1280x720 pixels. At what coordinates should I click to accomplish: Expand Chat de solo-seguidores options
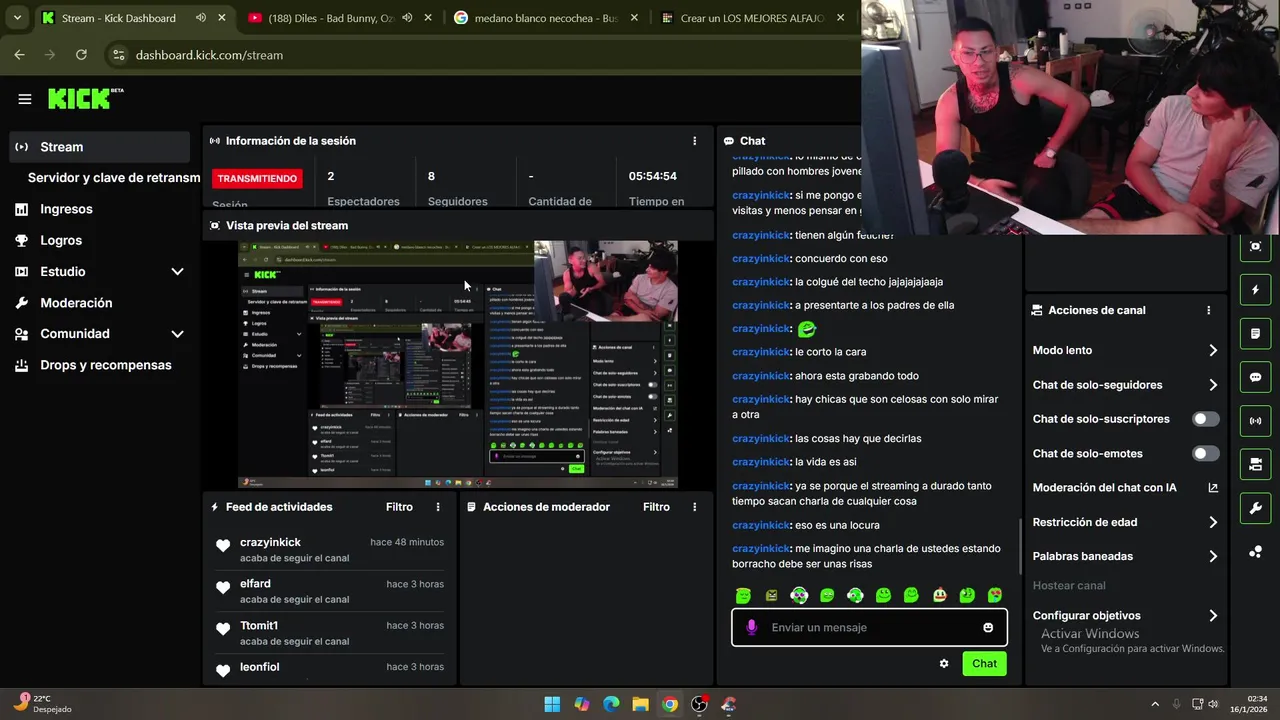tap(1213, 385)
